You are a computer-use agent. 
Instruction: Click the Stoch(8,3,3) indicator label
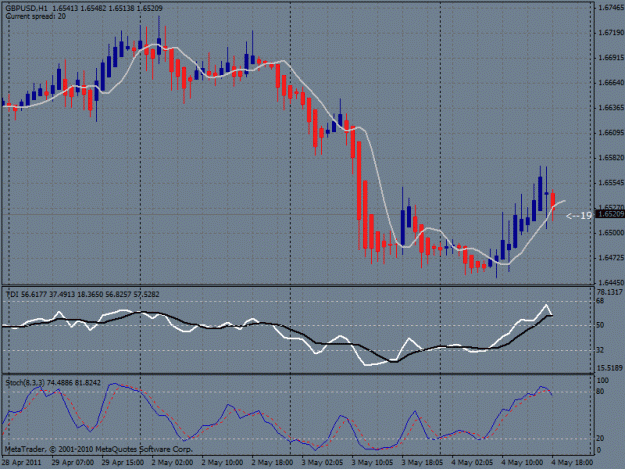[53, 383]
